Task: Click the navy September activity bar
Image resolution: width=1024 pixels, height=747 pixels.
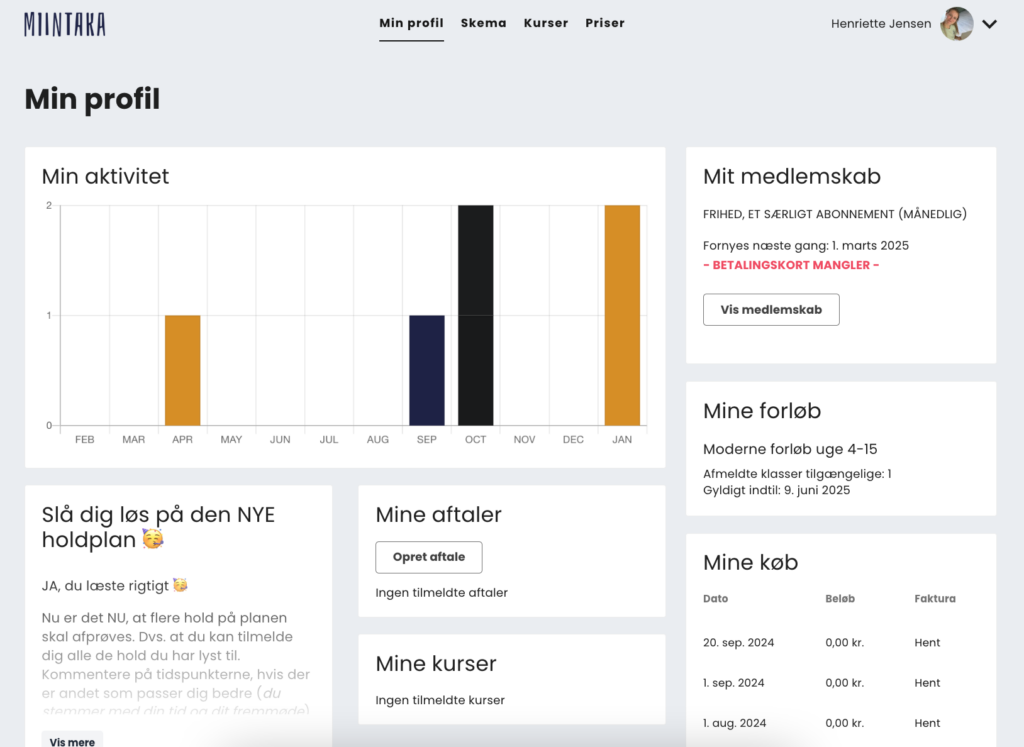Action: pyautogui.click(x=427, y=370)
